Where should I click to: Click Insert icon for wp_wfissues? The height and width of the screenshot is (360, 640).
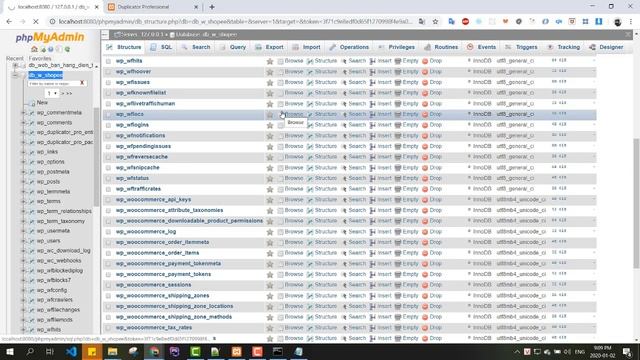[x=372, y=82]
